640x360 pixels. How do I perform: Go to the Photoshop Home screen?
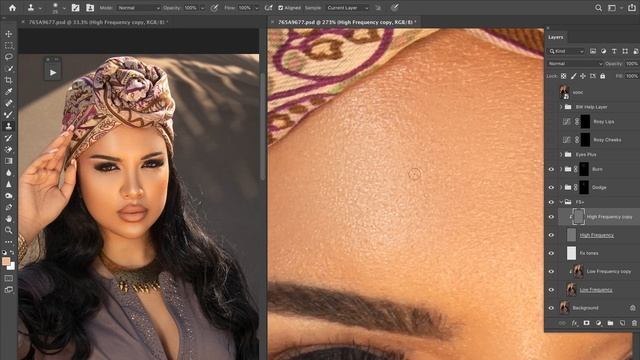[x=12, y=8]
